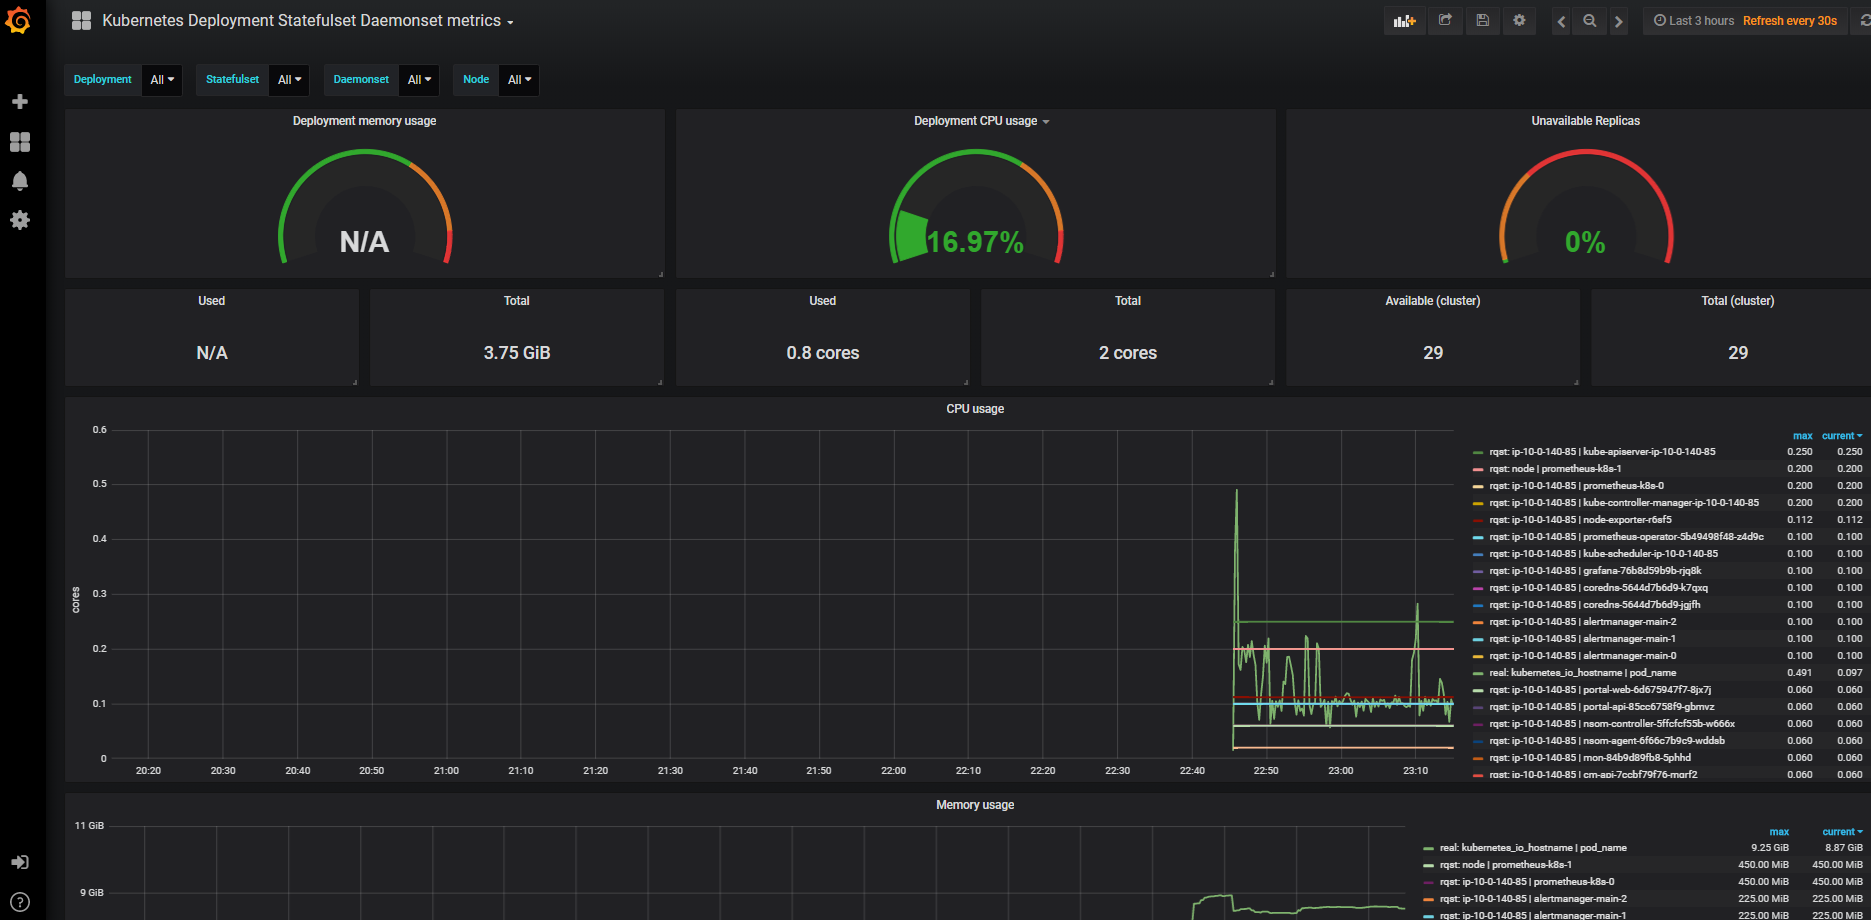Toggle prometheus-operator series in legend
This screenshot has height=920, width=1871.
(1626, 537)
